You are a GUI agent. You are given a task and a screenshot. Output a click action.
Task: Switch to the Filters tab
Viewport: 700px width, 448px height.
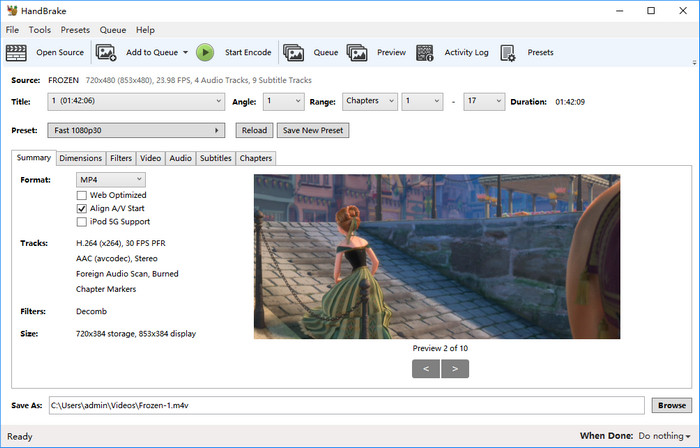[121, 158]
